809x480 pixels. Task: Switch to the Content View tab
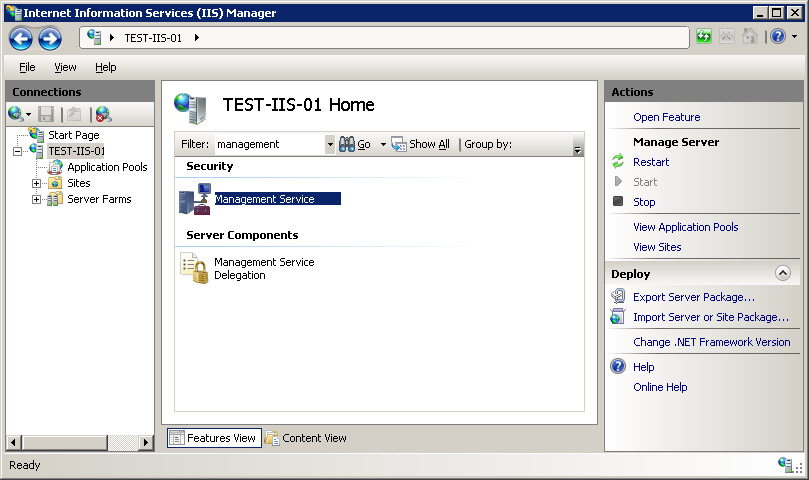(306, 438)
